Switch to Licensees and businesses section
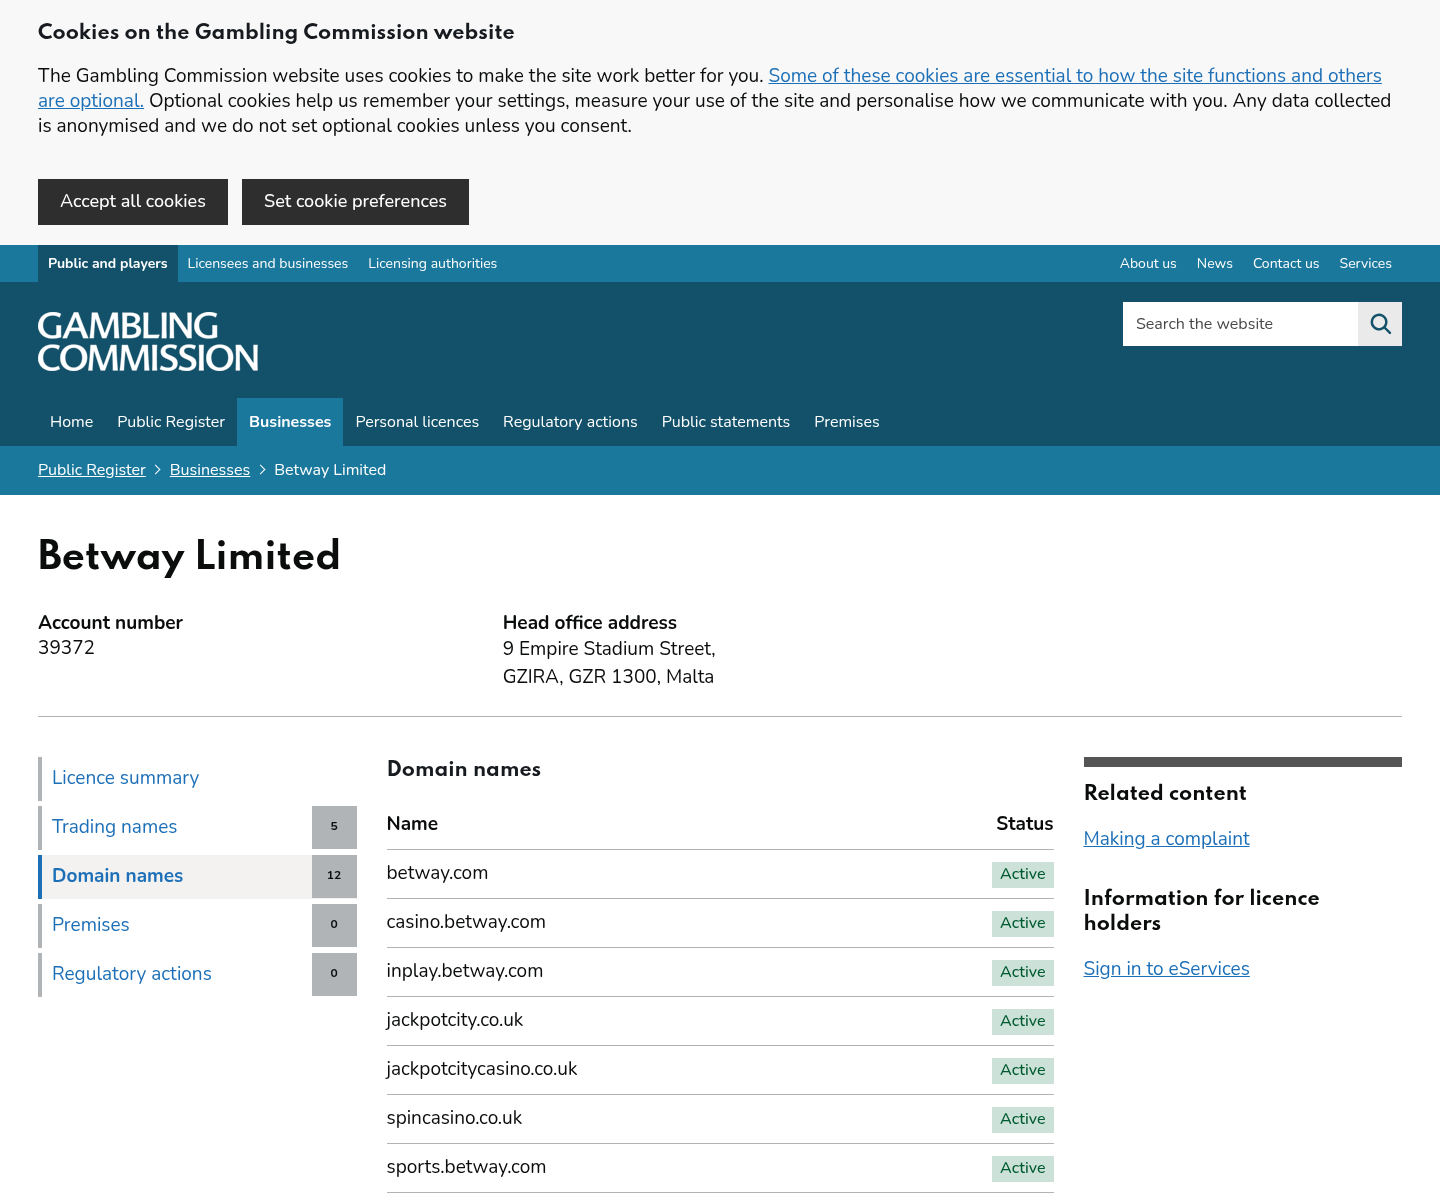 (x=268, y=264)
